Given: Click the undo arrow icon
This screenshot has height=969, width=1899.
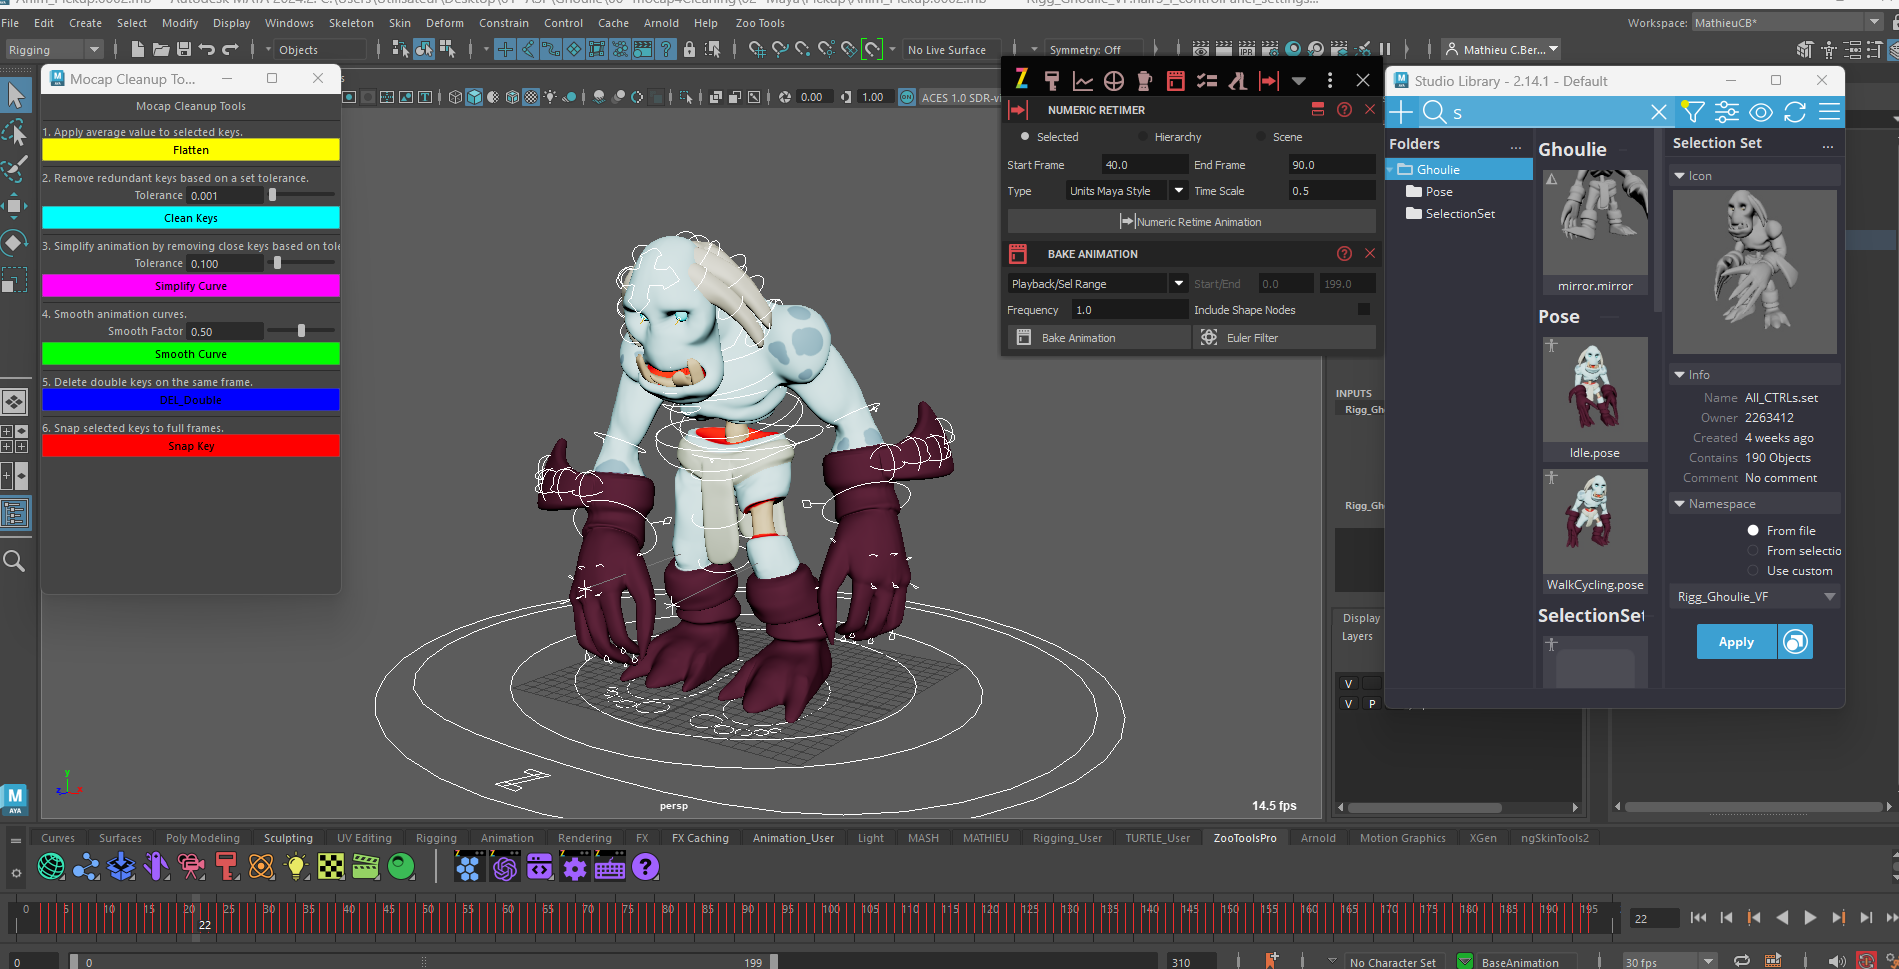Looking at the screenshot, I should coord(207,49).
